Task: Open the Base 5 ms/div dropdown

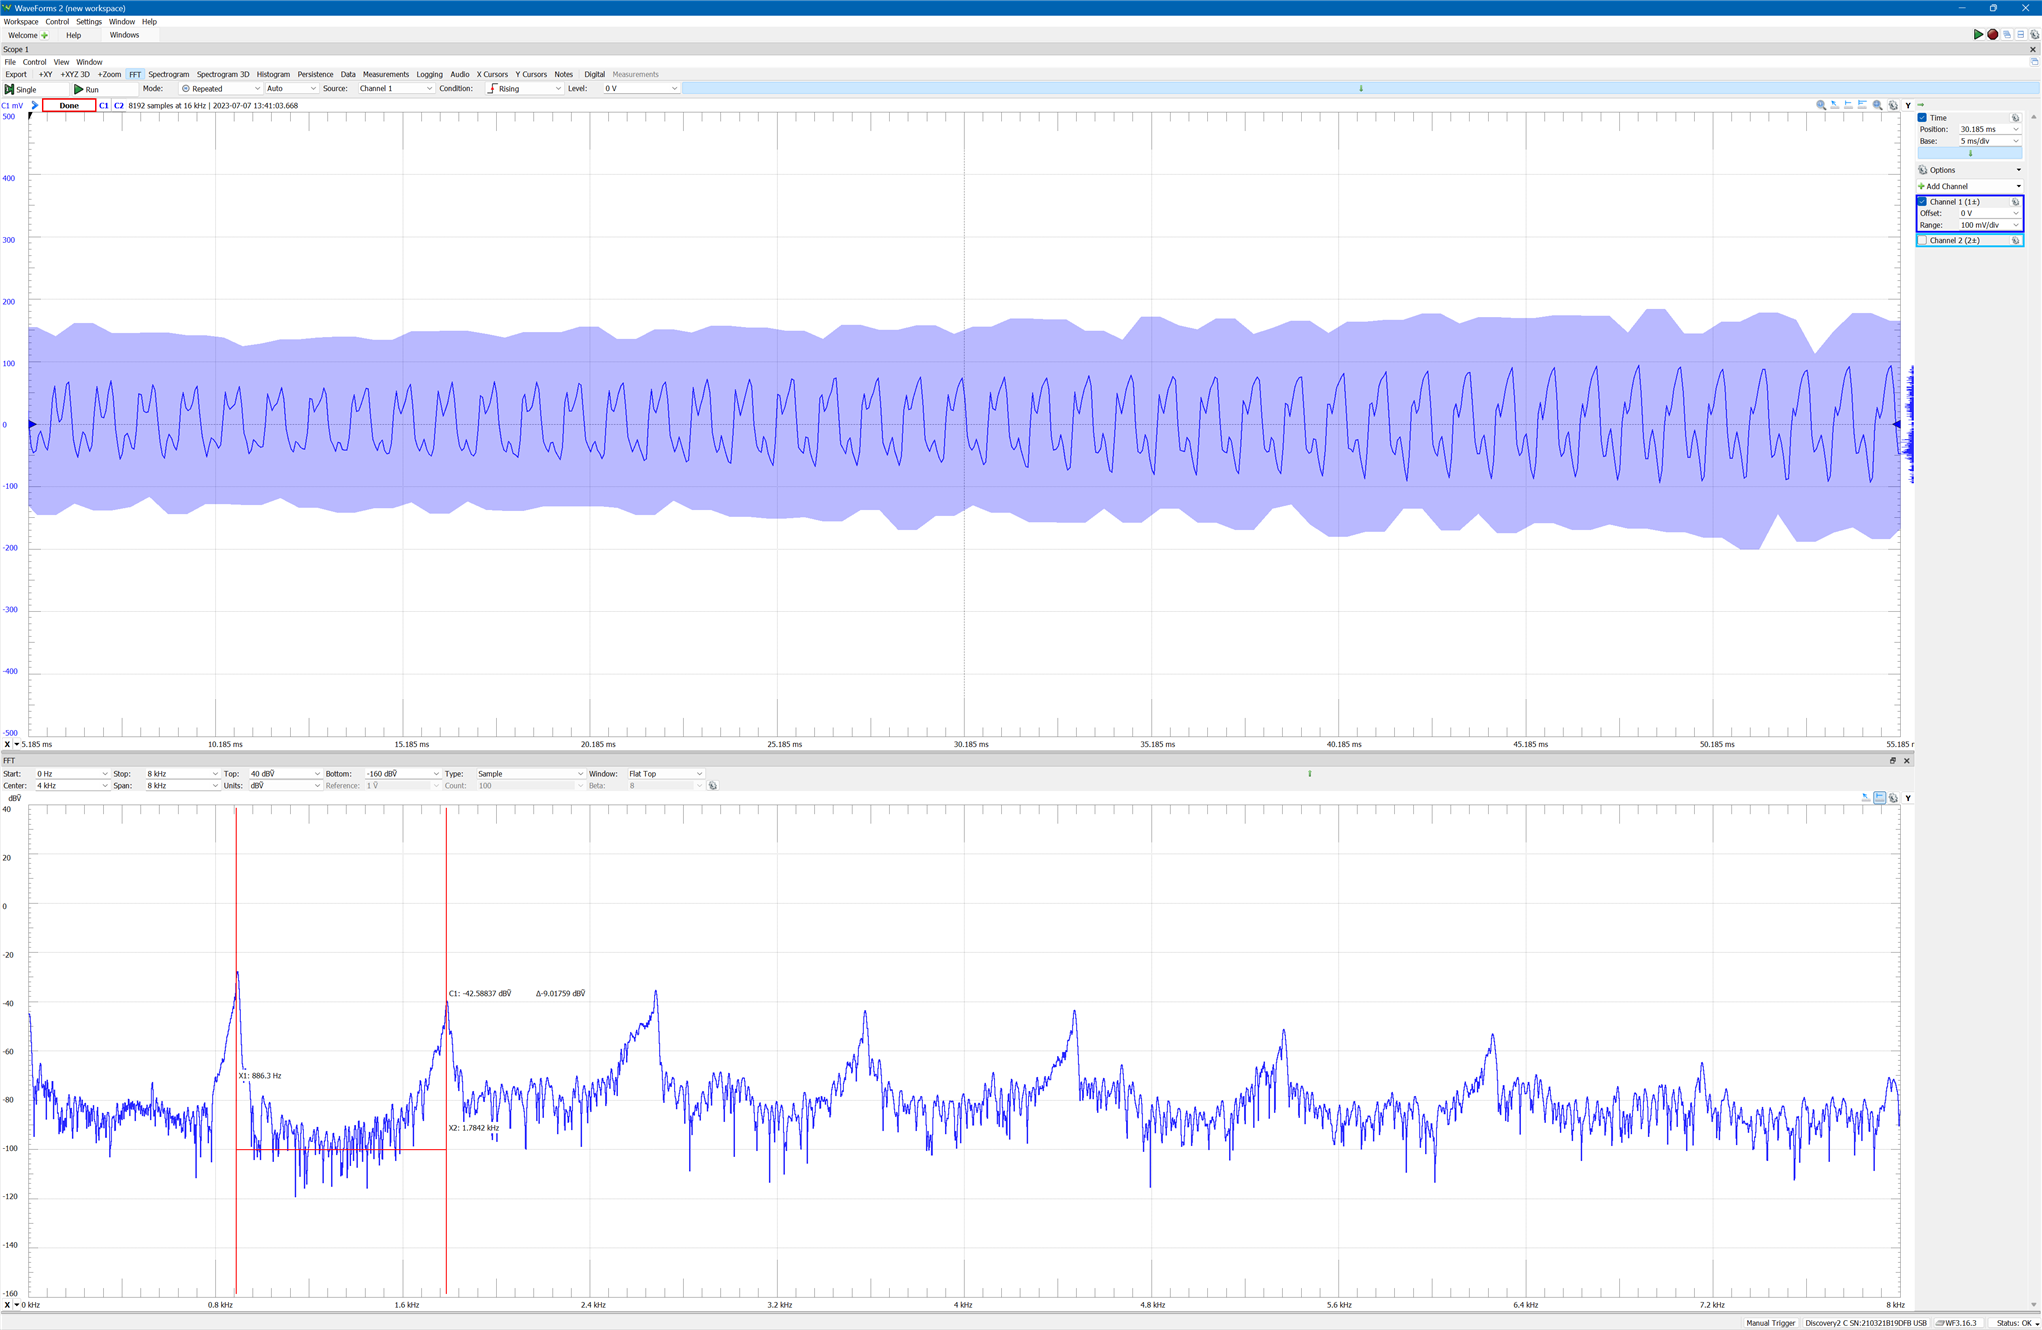Action: click(x=1990, y=141)
